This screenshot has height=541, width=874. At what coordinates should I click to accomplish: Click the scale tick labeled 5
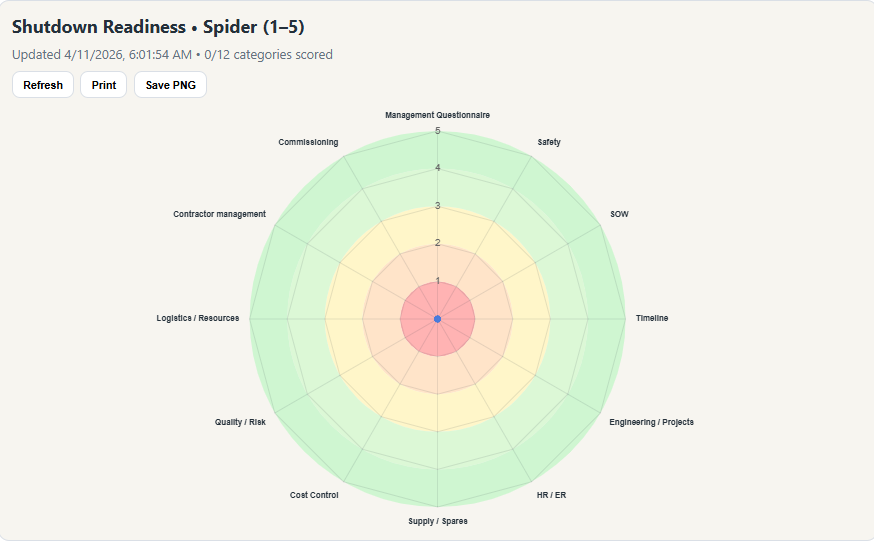point(438,131)
